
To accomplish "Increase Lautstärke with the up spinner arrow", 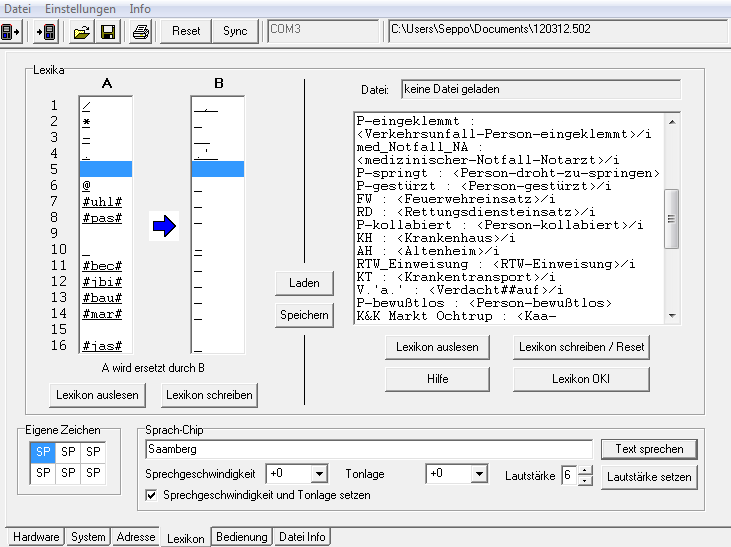I will tap(585, 471).
